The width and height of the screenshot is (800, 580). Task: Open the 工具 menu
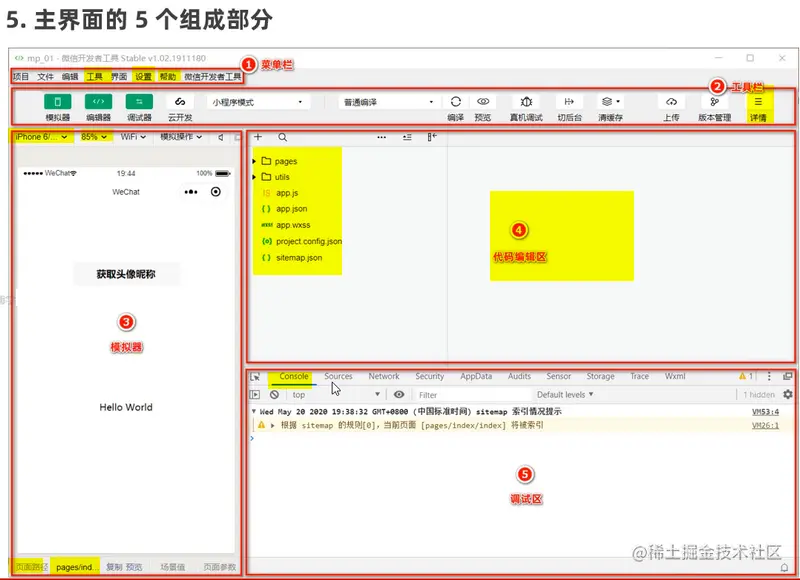pos(94,77)
